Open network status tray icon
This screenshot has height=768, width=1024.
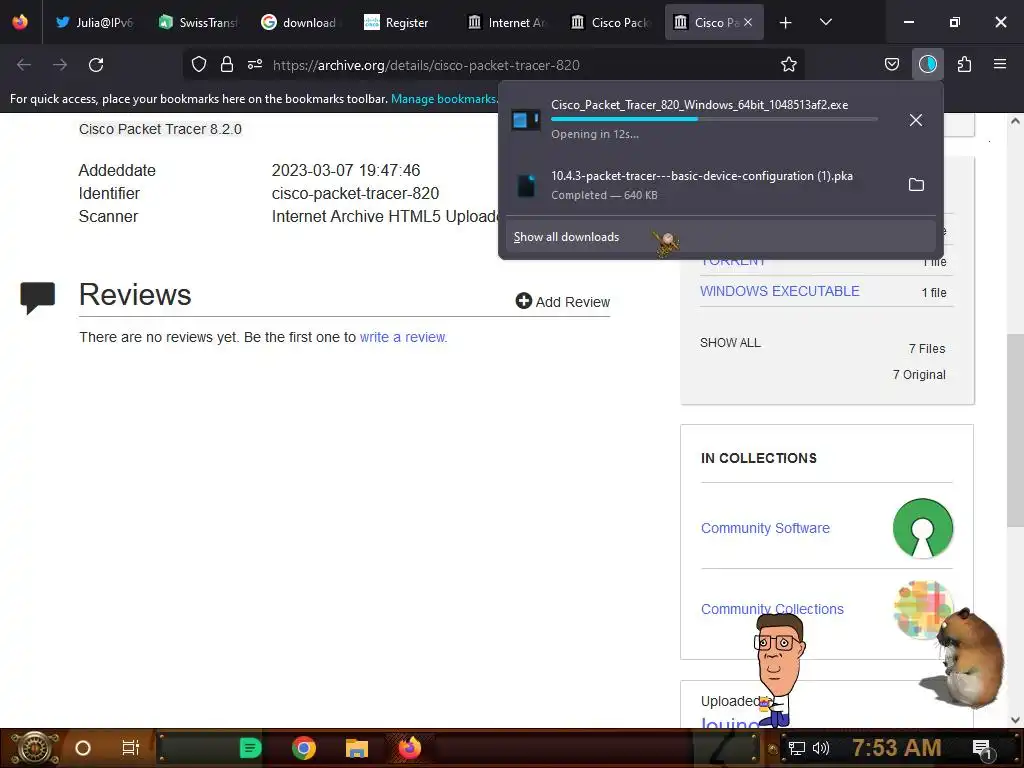coord(797,748)
